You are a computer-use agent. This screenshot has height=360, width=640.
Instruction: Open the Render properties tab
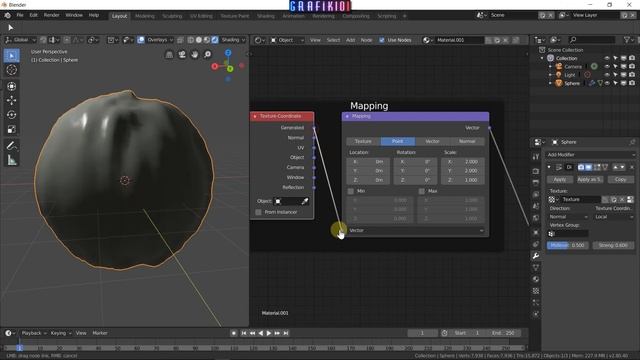[536, 171]
